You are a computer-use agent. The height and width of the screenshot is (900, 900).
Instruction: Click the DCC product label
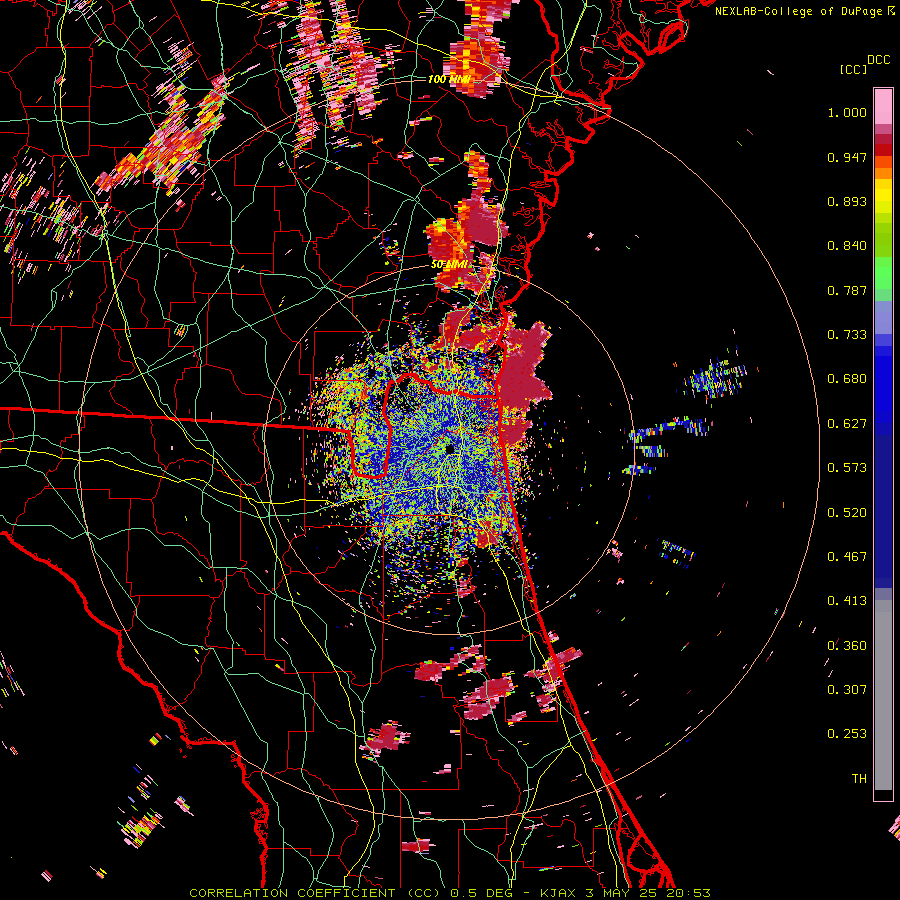click(x=878, y=60)
